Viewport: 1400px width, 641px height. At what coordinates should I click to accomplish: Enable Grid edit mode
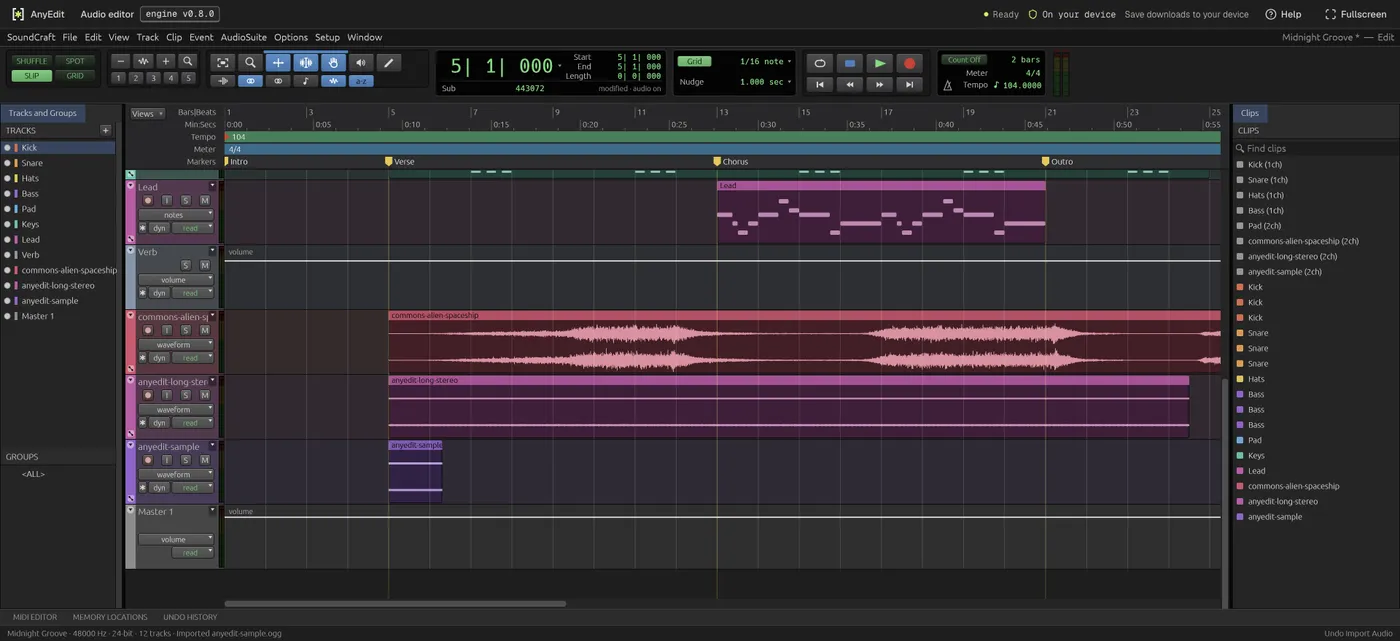coord(75,76)
